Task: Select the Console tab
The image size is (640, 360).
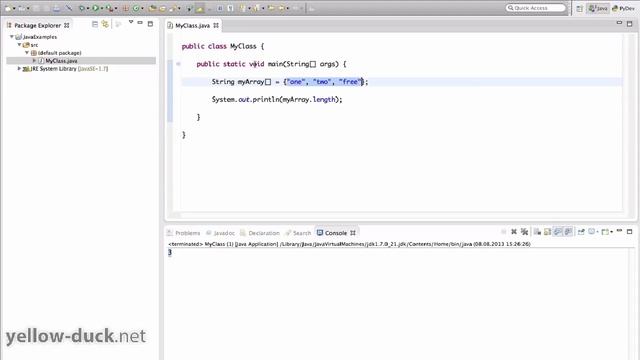Action: pos(336,233)
